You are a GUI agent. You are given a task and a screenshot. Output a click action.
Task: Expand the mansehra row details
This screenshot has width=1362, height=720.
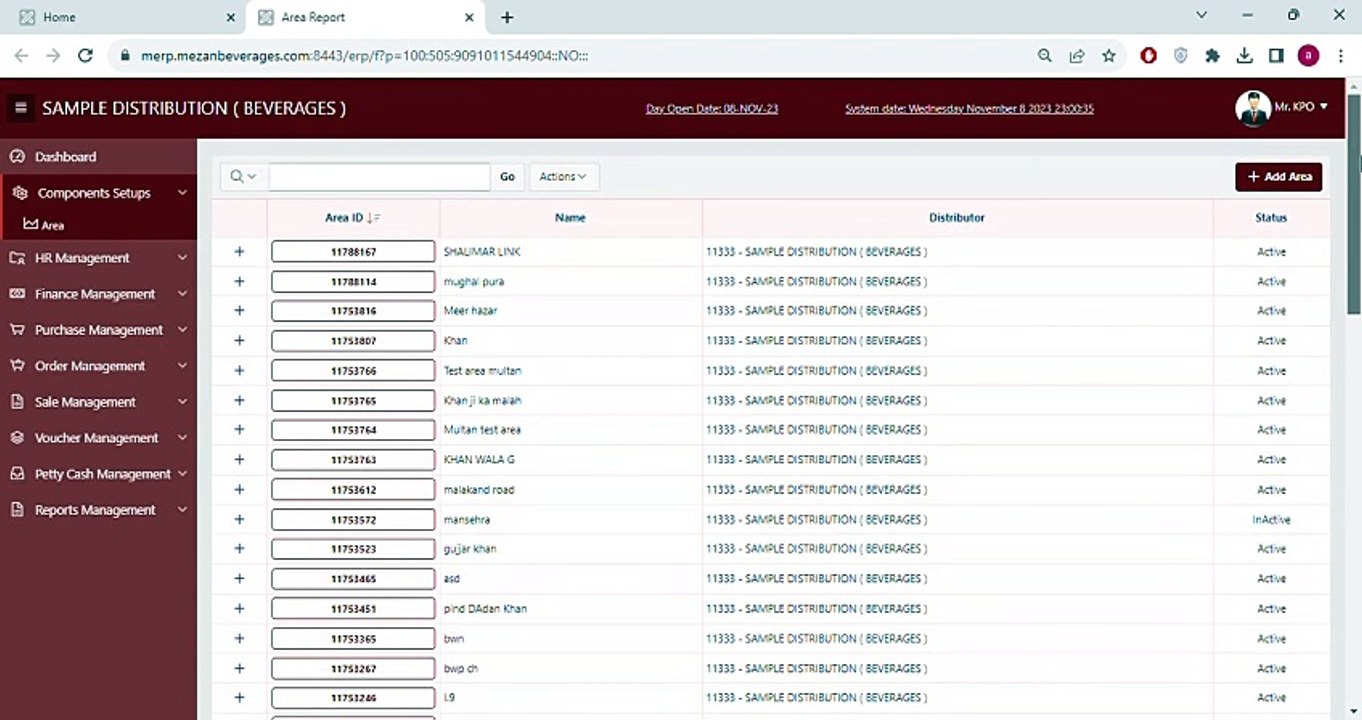[x=239, y=520]
